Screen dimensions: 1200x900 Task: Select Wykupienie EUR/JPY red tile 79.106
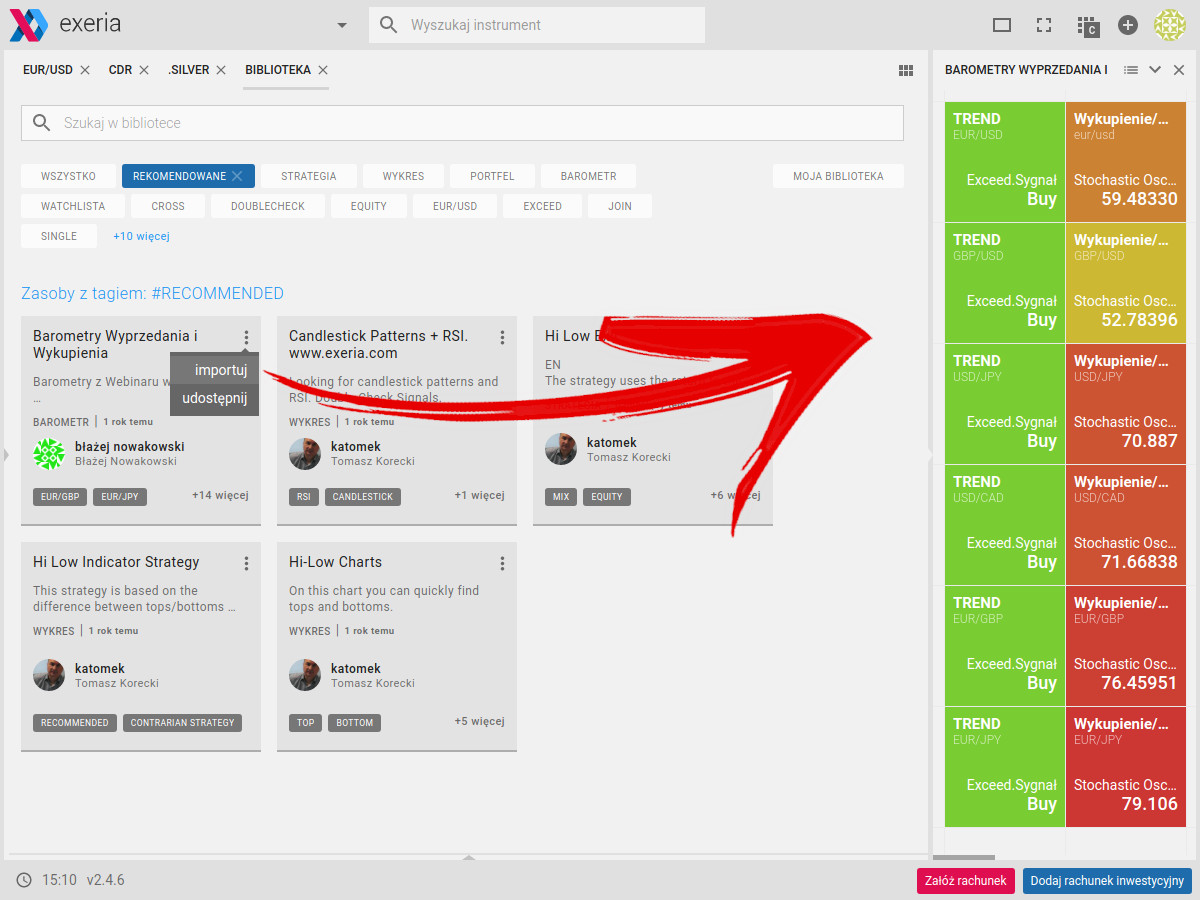[1126, 767]
